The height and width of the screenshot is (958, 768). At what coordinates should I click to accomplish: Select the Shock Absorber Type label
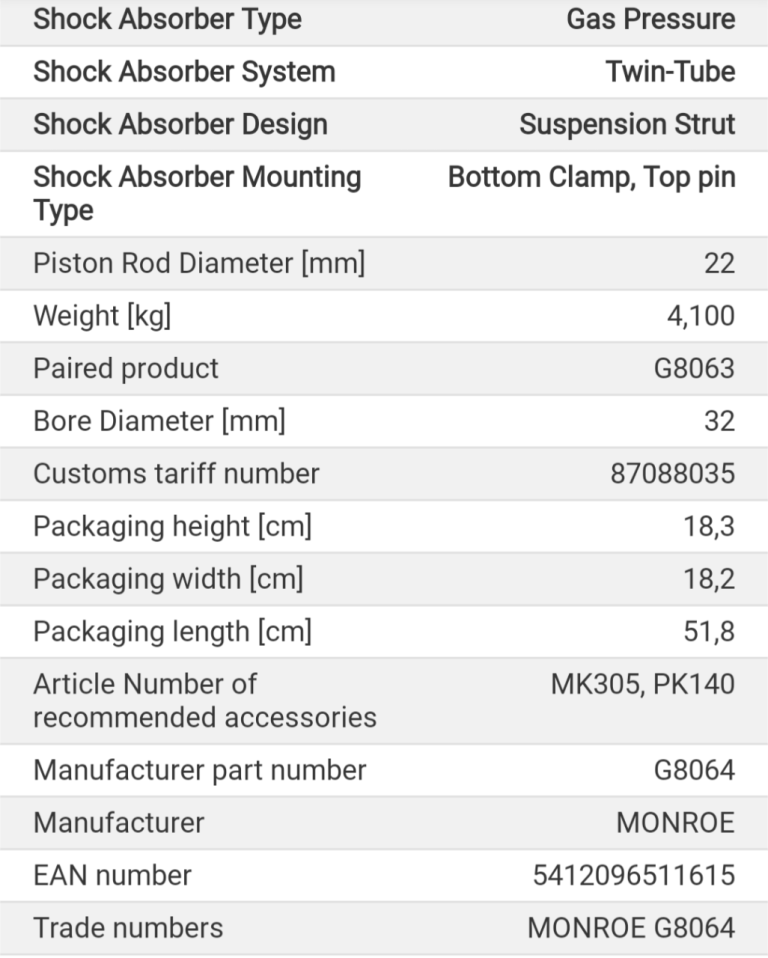pos(167,19)
